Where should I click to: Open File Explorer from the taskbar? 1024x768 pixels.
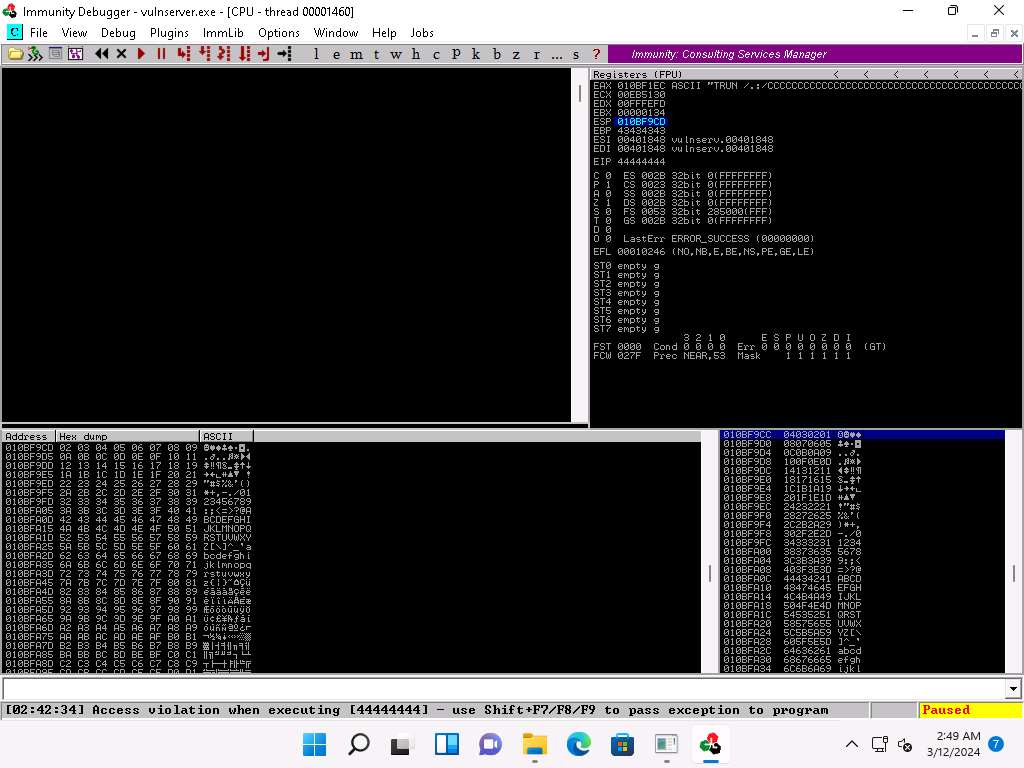tap(535, 744)
